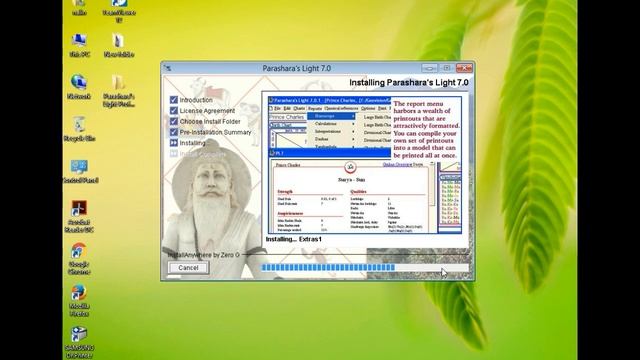Launch Mozilla Firefox from the desktop

tap(79, 300)
